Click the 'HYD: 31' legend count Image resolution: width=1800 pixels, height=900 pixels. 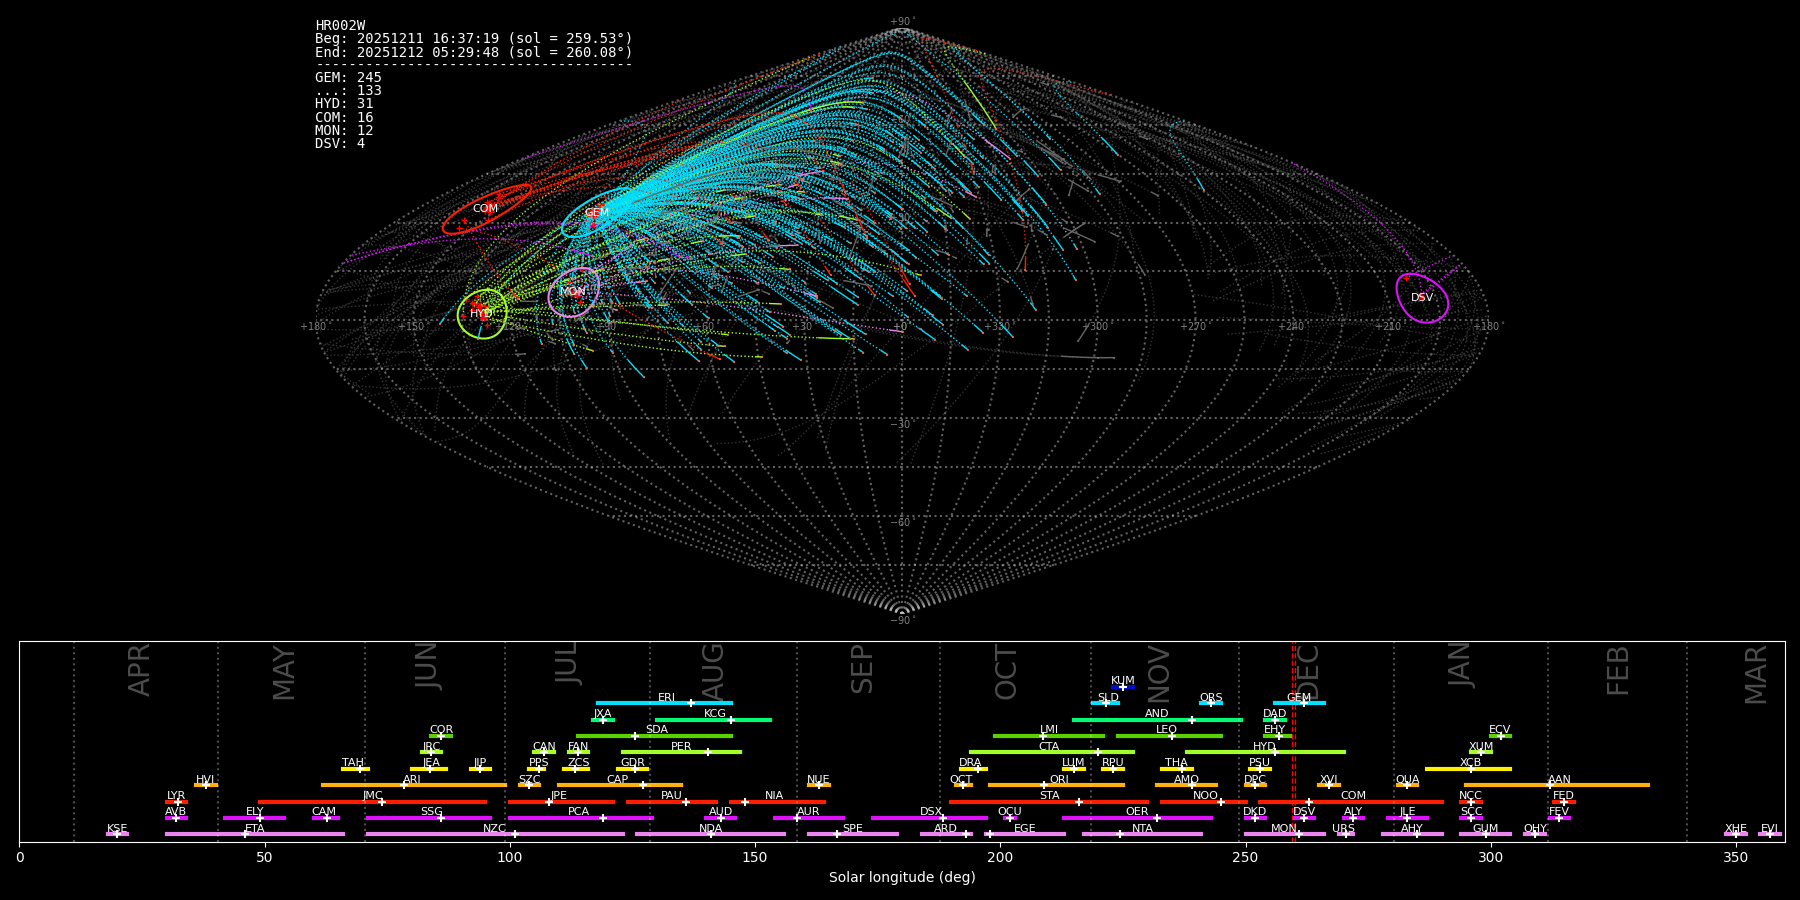tap(344, 103)
